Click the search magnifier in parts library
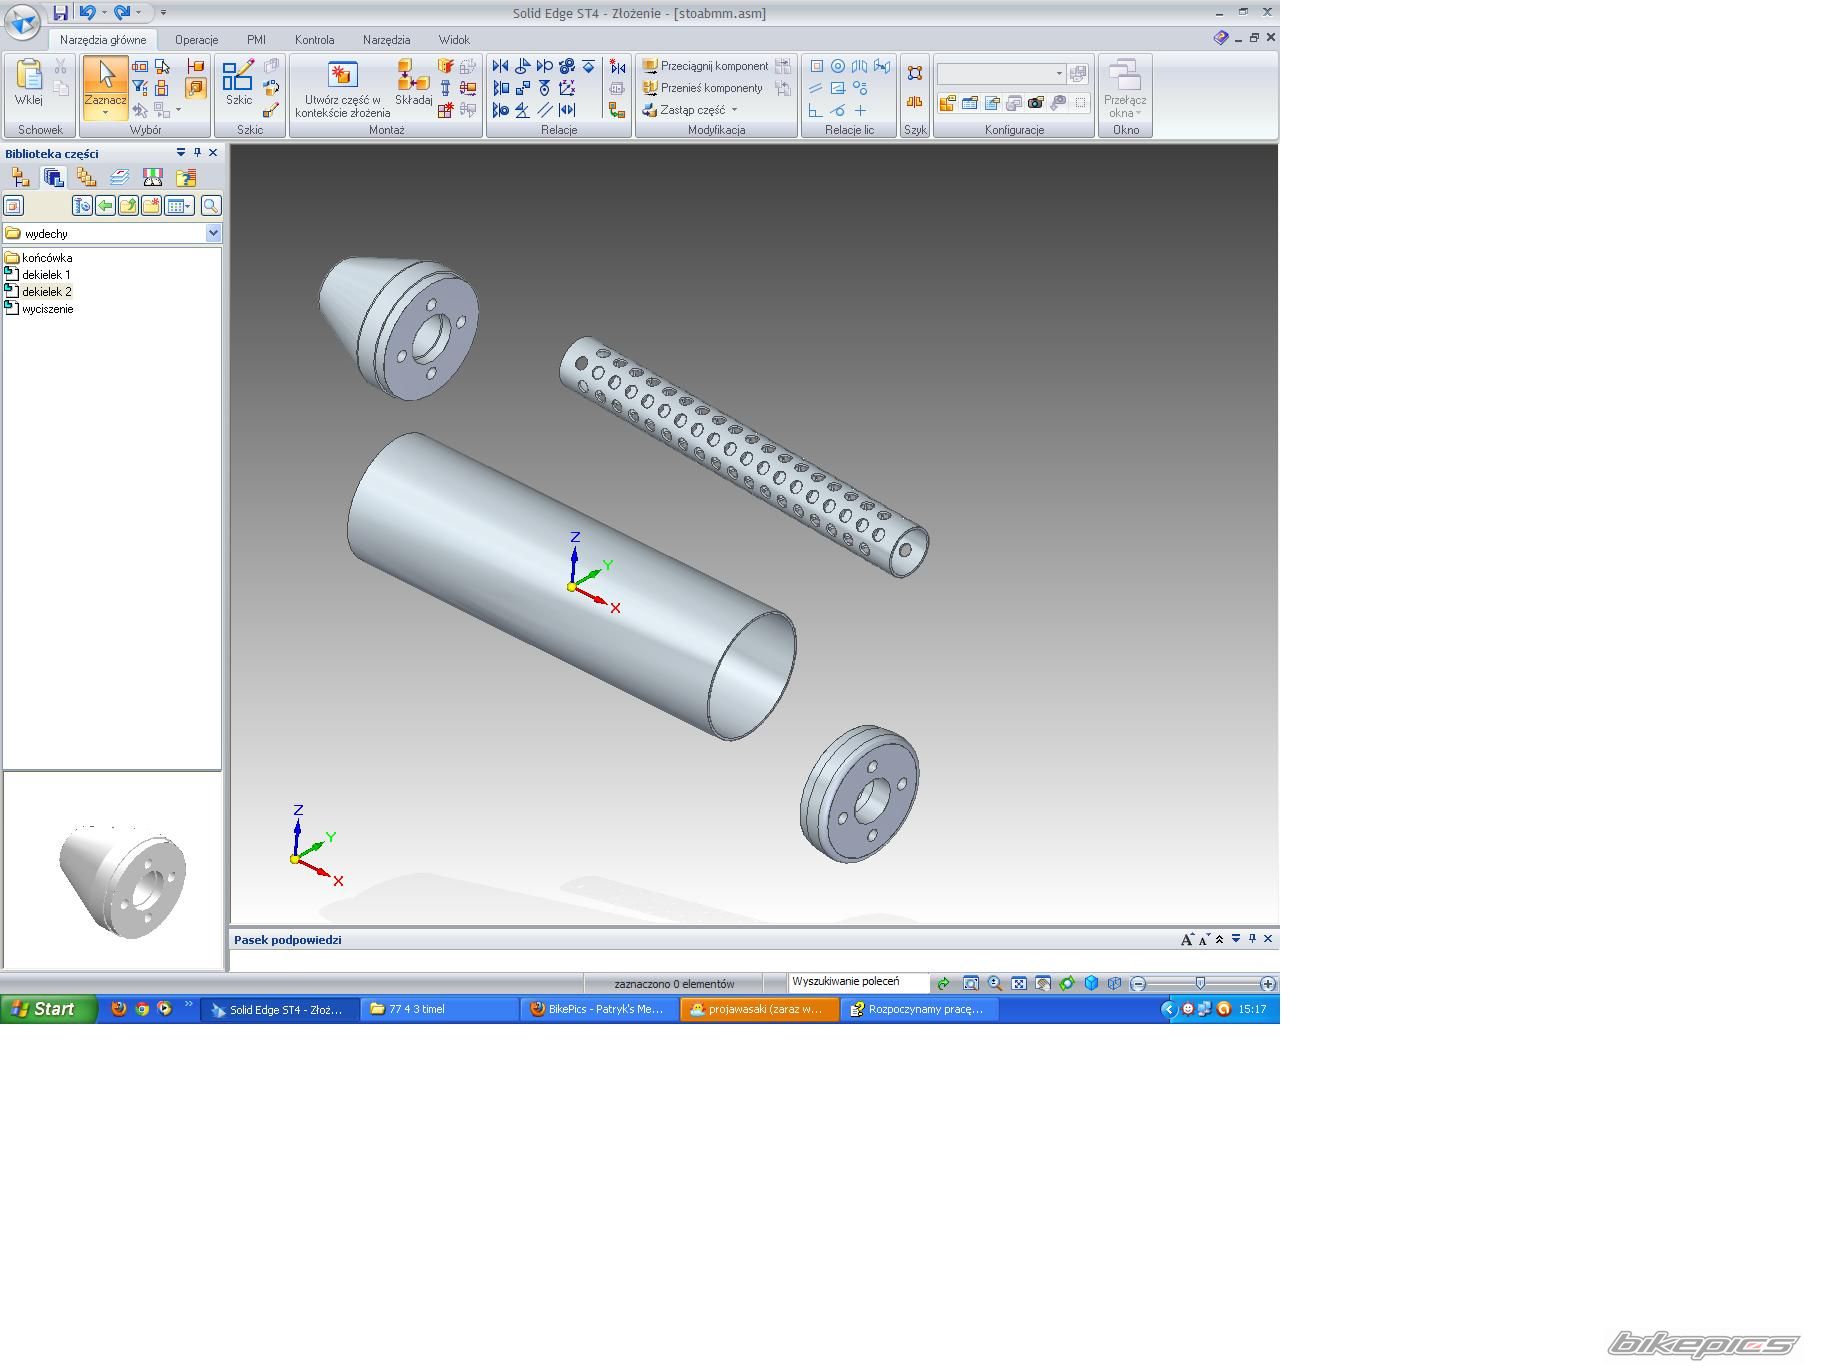Screen dimensions: 1824x1368 click(x=211, y=206)
